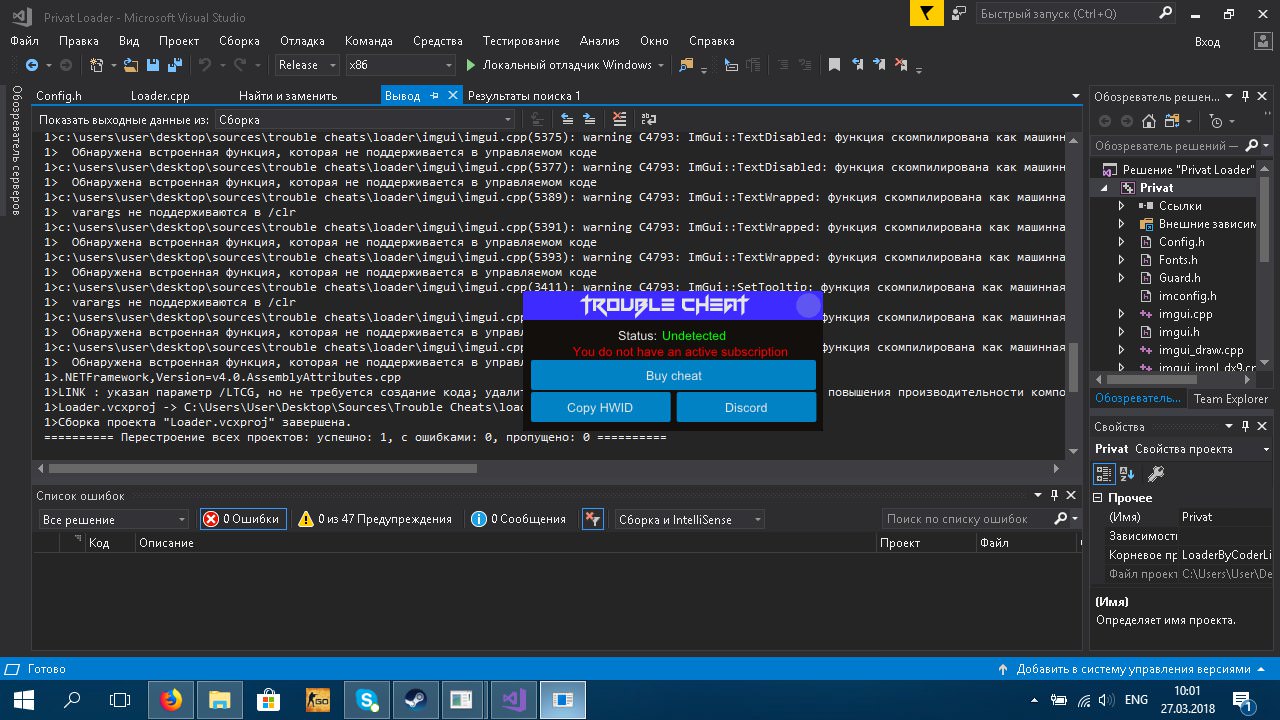
Task: Expand the Config.h tree node
Action: (1121, 242)
